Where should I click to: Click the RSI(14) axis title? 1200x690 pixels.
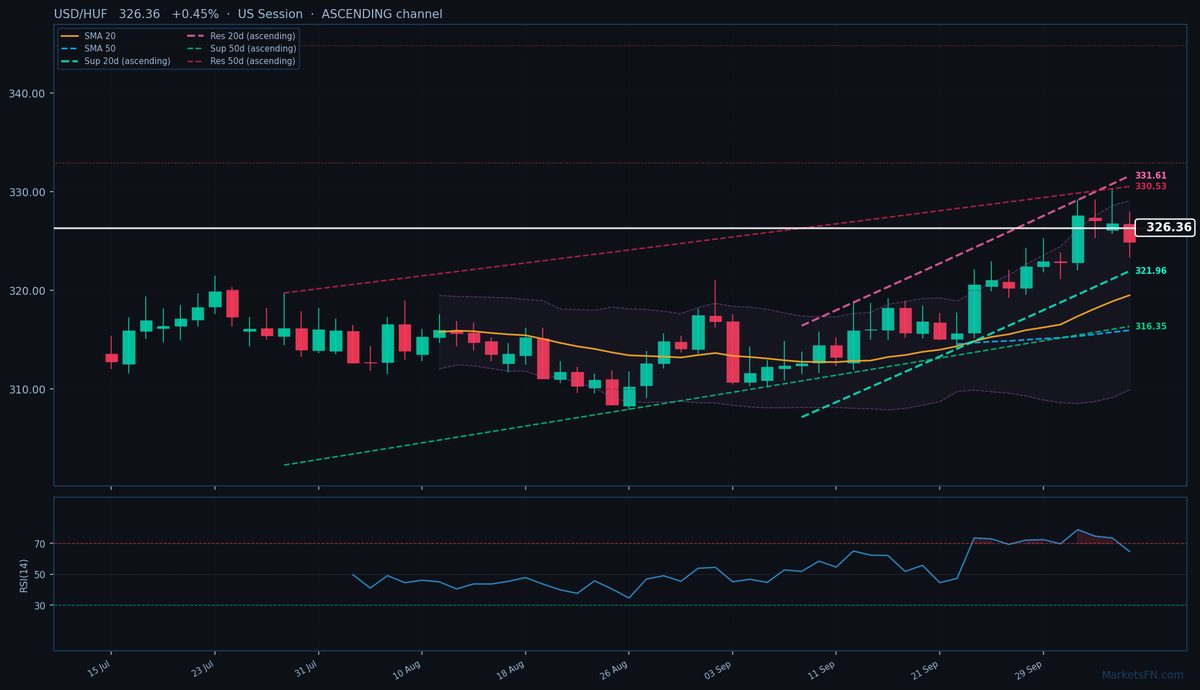24,575
